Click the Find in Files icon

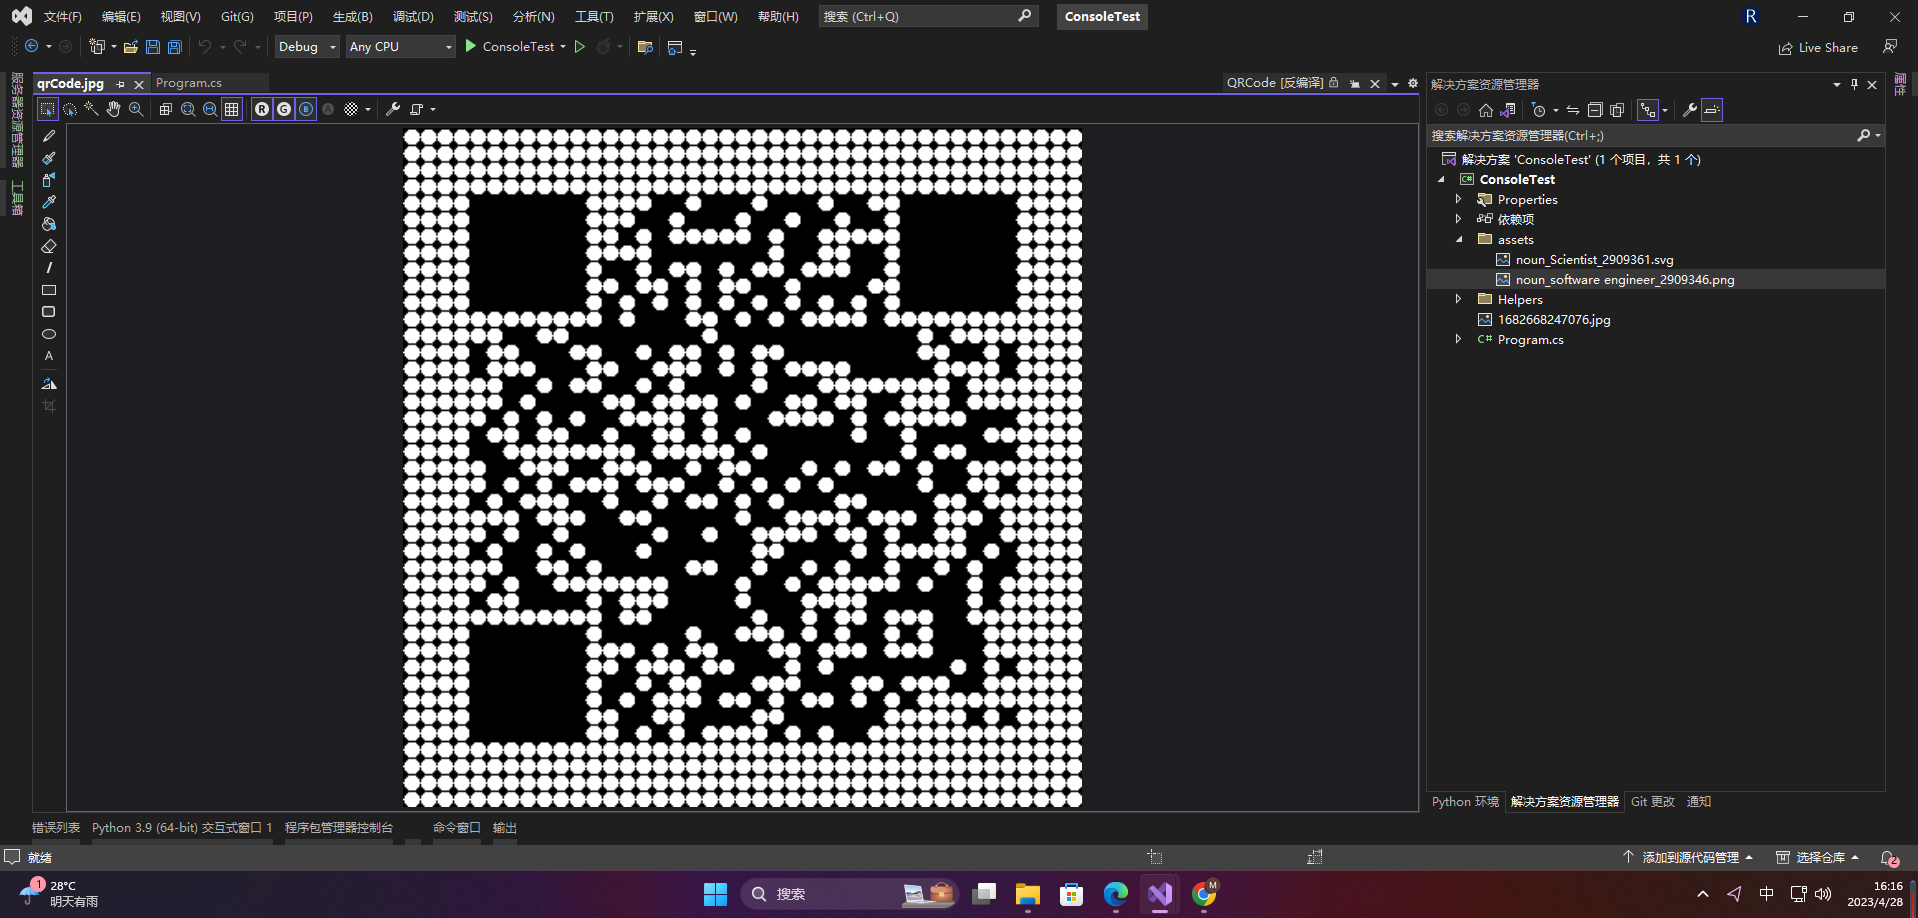(645, 47)
